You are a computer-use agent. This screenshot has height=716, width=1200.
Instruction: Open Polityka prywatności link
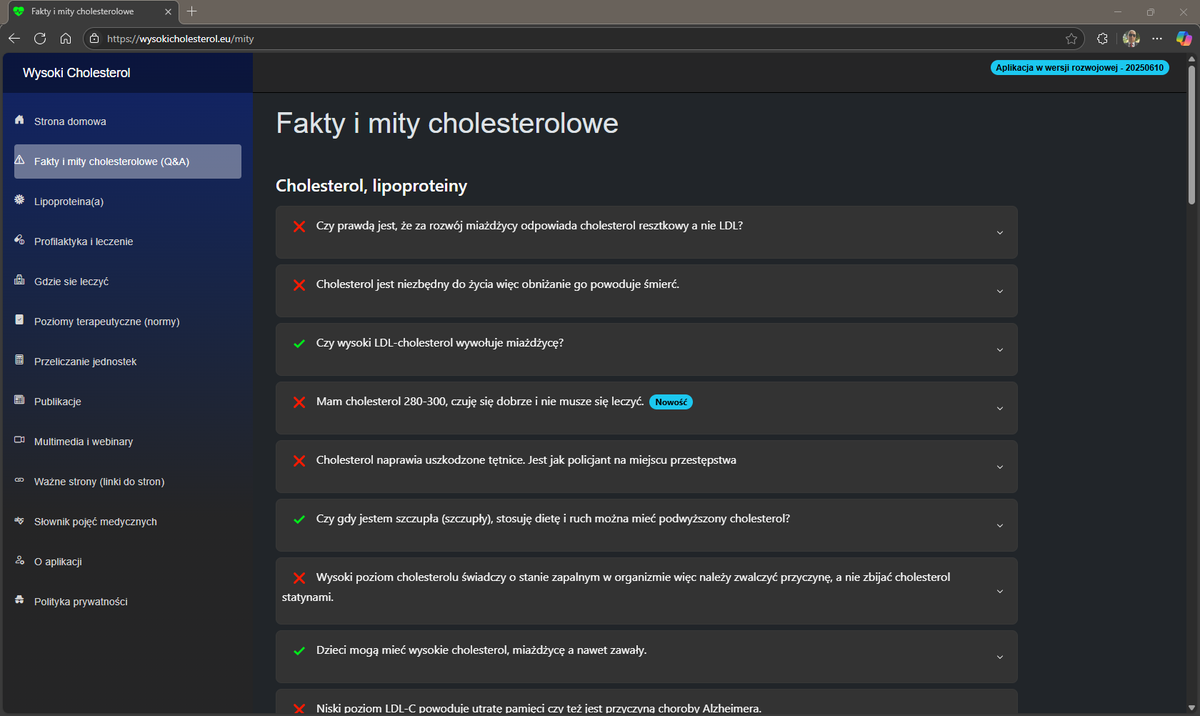pos(127,601)
